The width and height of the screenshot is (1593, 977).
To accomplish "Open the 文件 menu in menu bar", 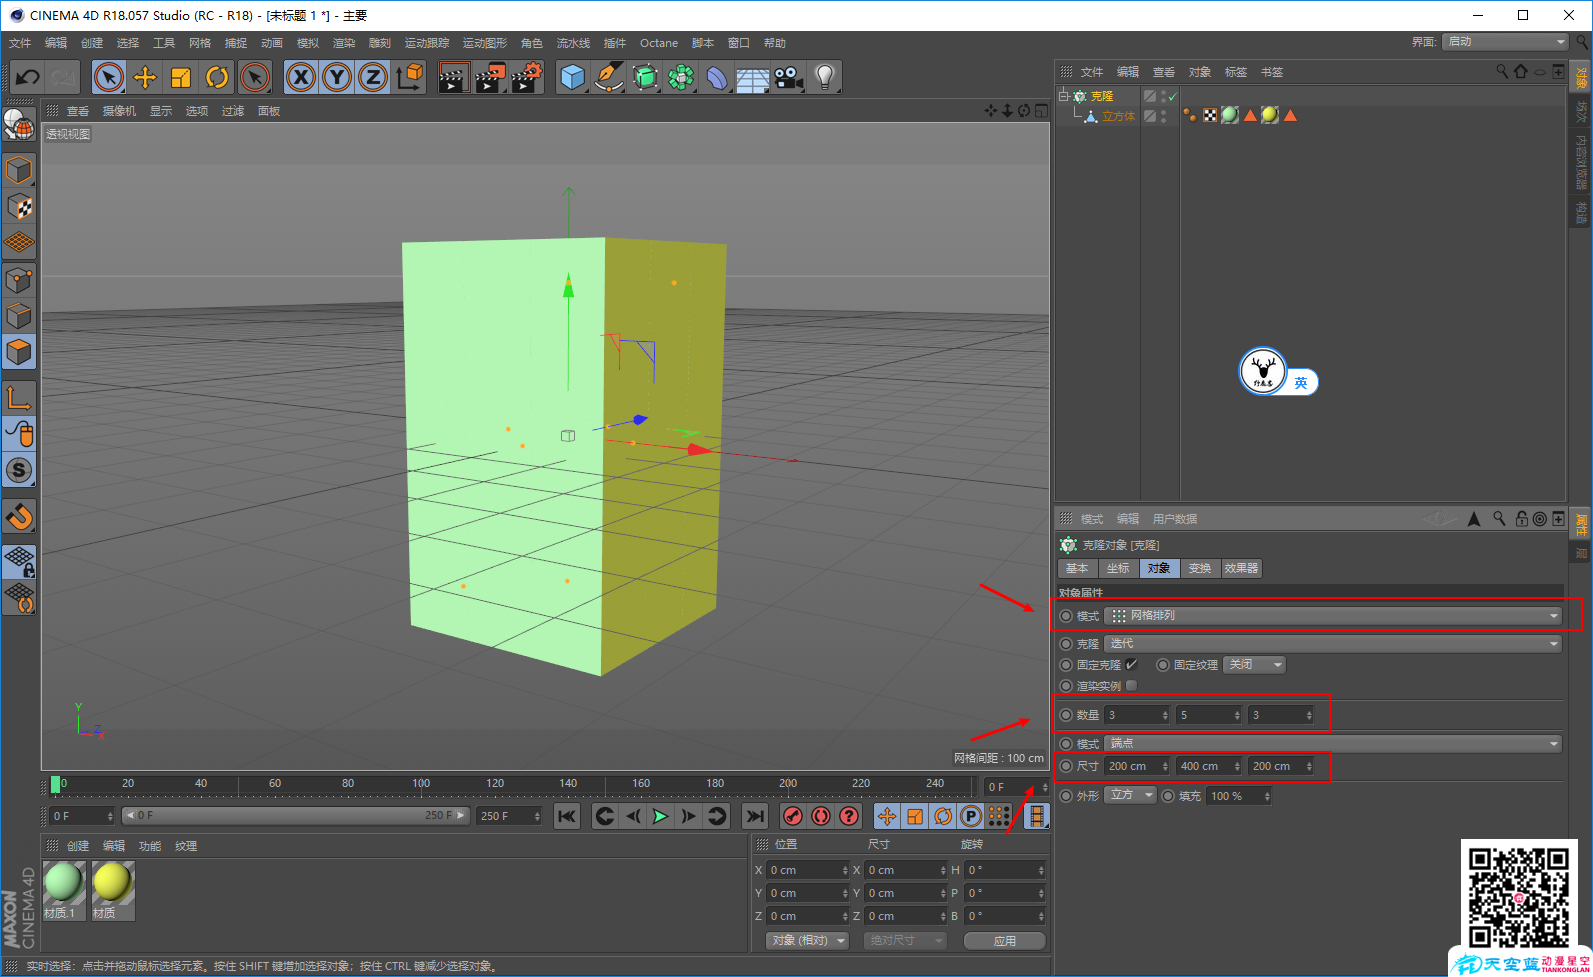I will (20, 43).
